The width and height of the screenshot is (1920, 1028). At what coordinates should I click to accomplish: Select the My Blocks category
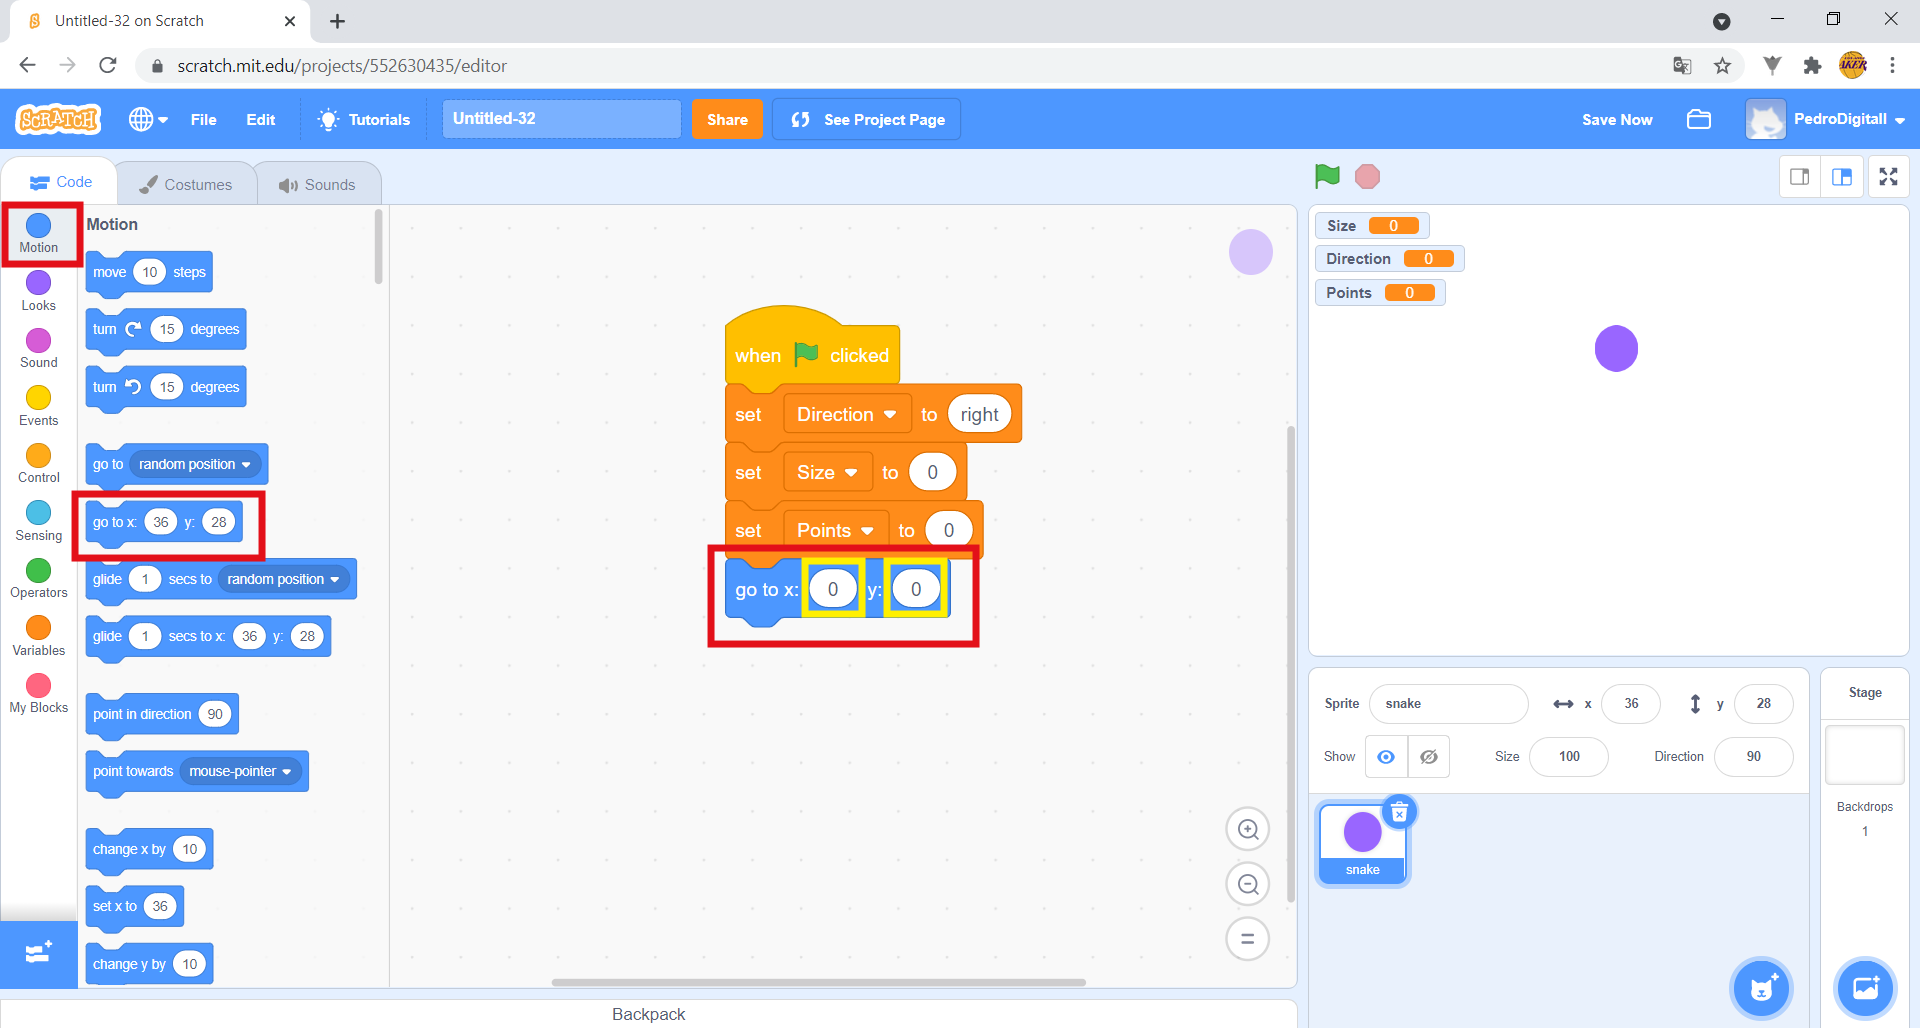[x=38, y=693]
